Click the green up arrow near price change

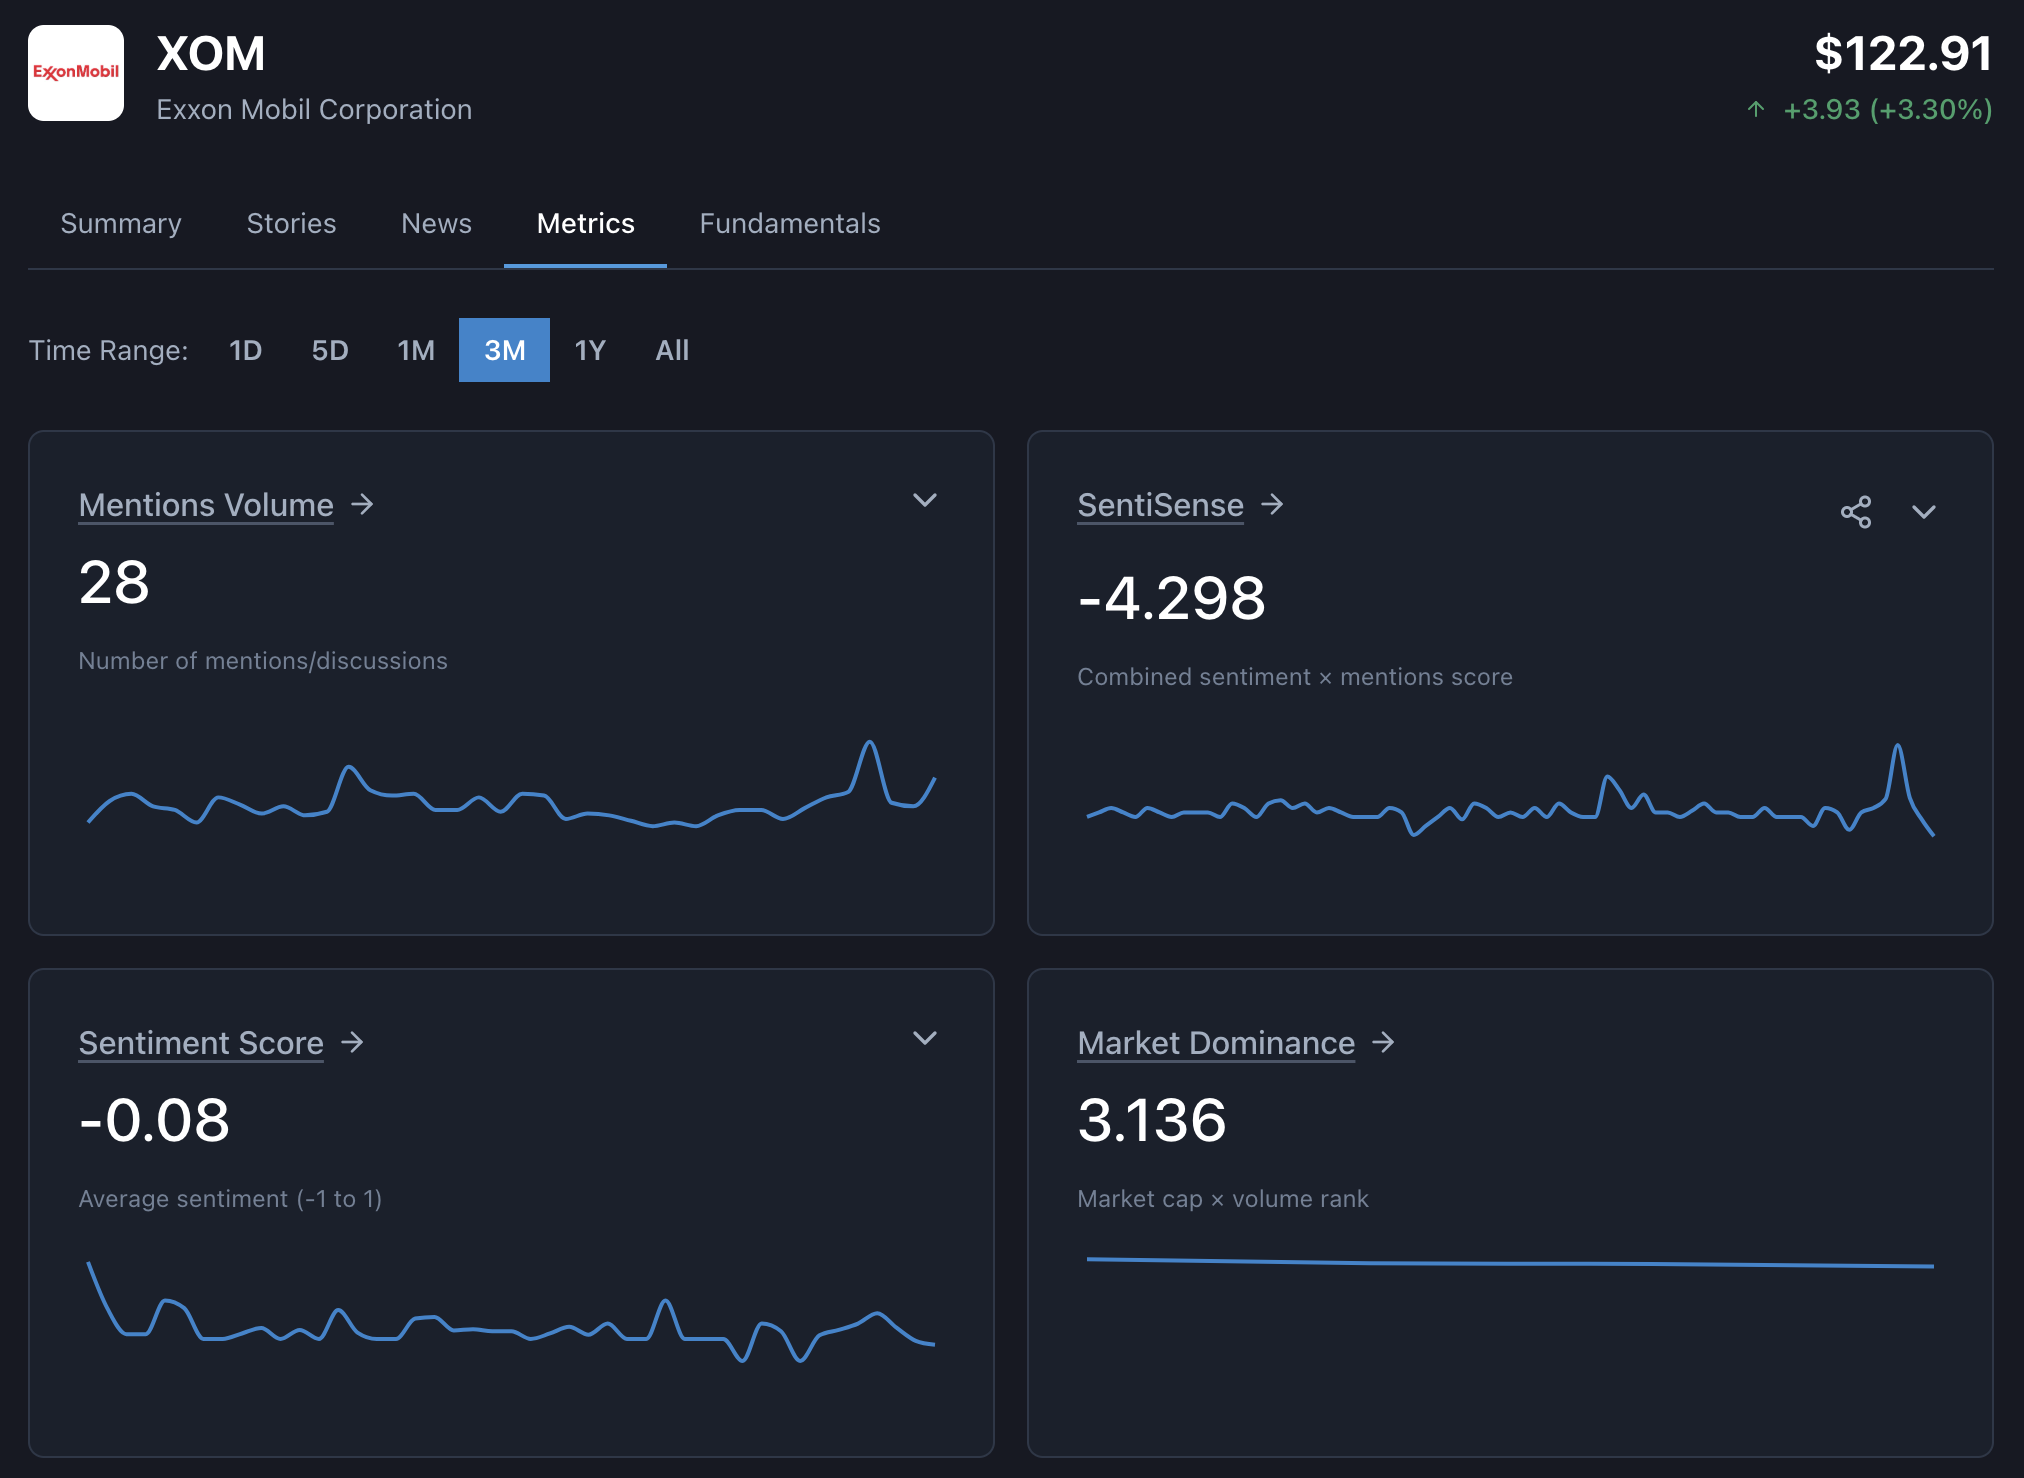pyautogui.click(x=1756, y=111)
